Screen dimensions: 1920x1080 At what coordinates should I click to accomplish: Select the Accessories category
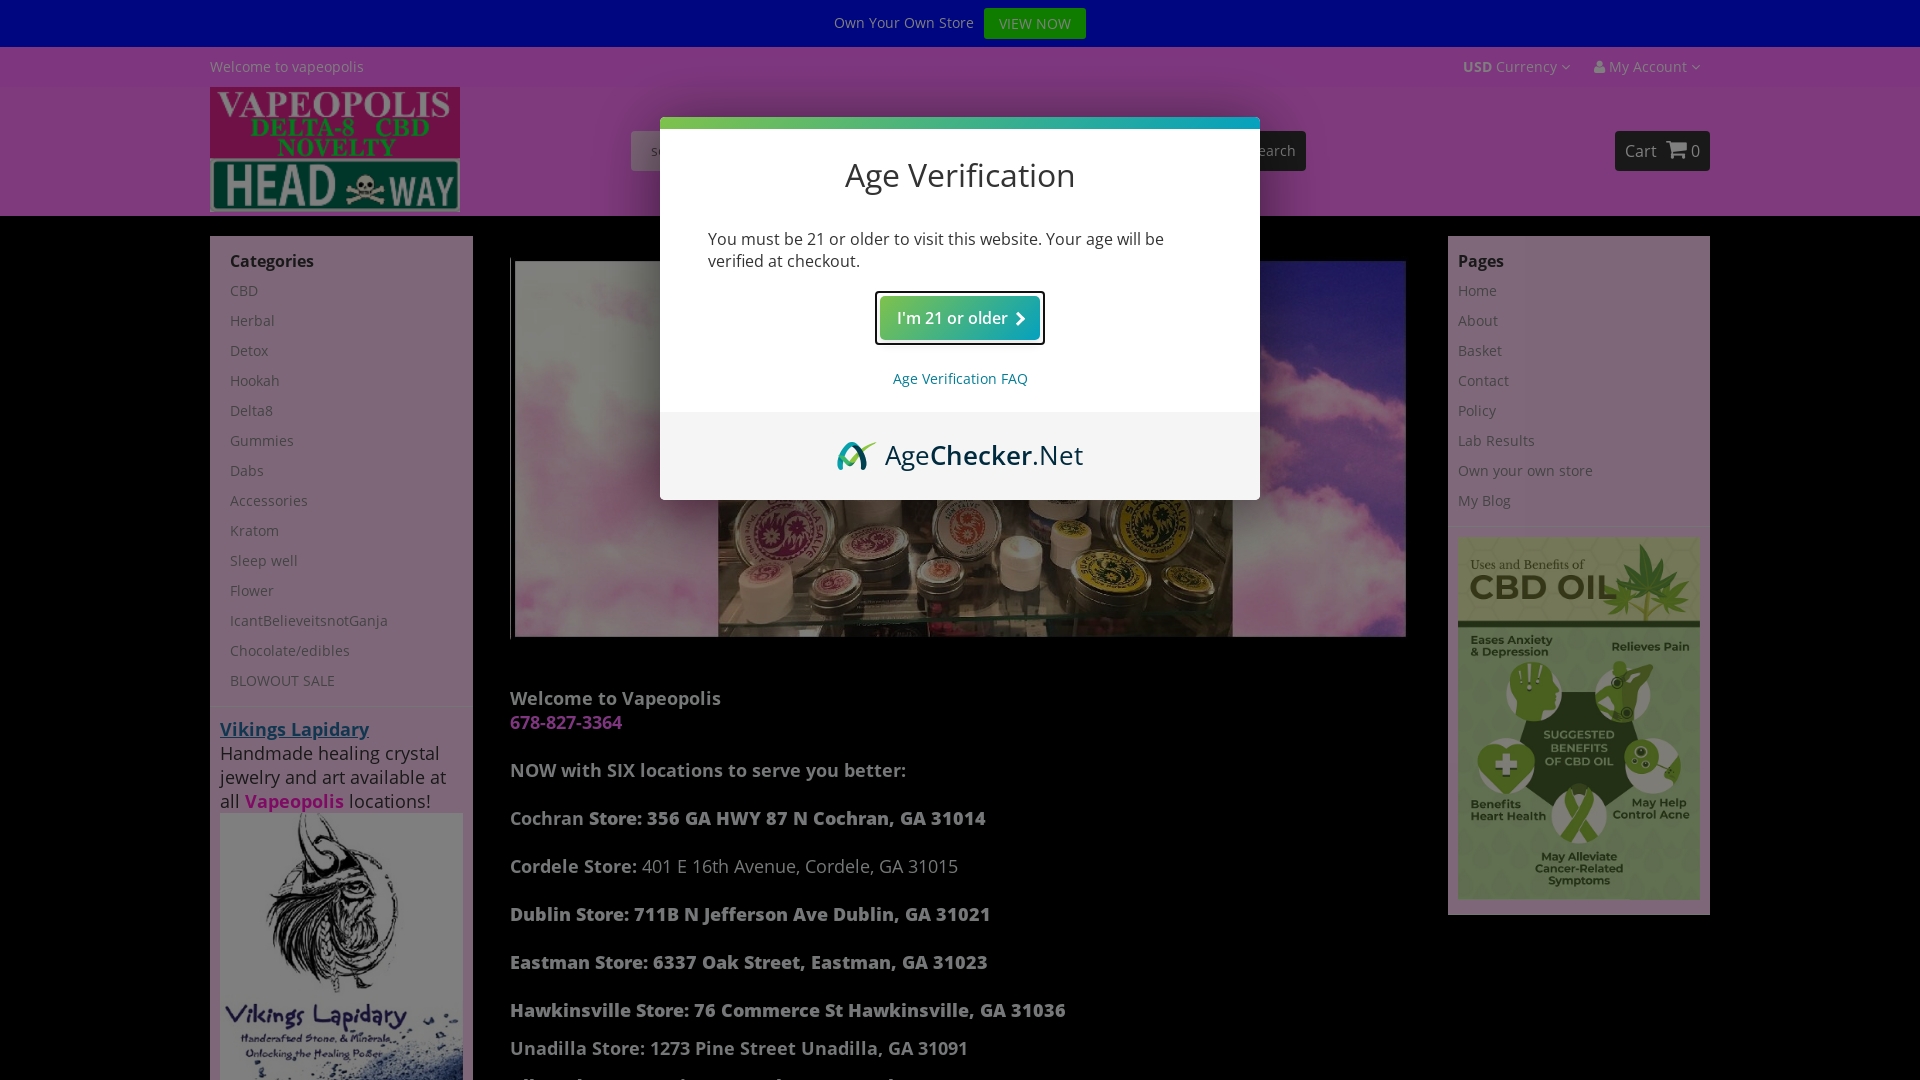click(269, 501)
